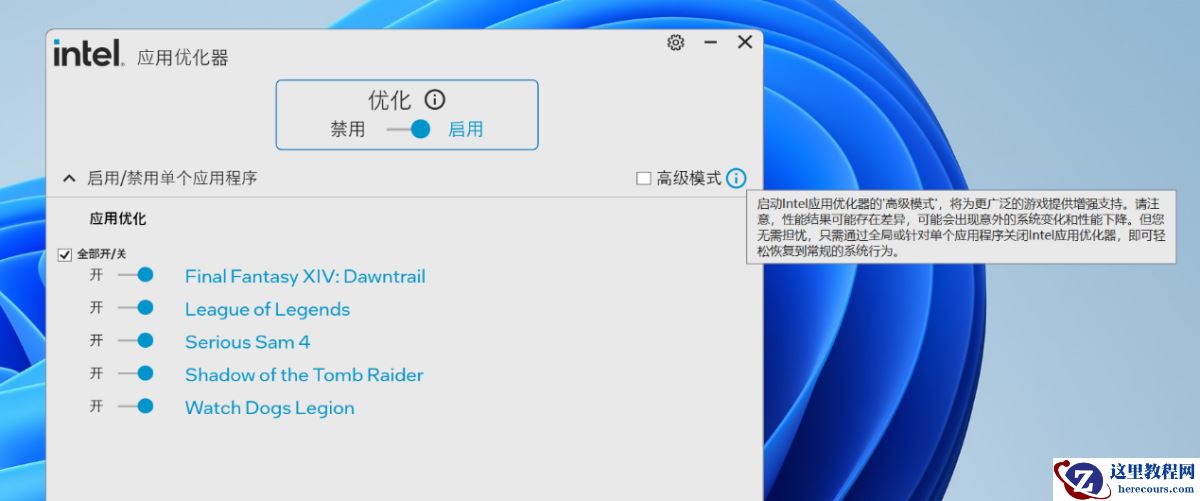The width and height of the screenshot is (1200, 501).
Task: Click the info icon beside 优化
Action: [x=434, y=100]
